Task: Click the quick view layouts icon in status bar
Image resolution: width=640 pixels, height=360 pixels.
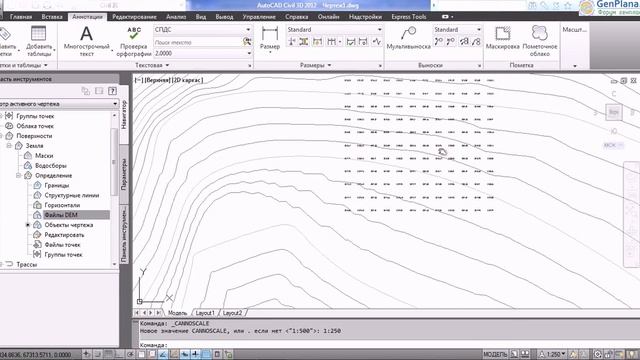Action: click(515, 354)
